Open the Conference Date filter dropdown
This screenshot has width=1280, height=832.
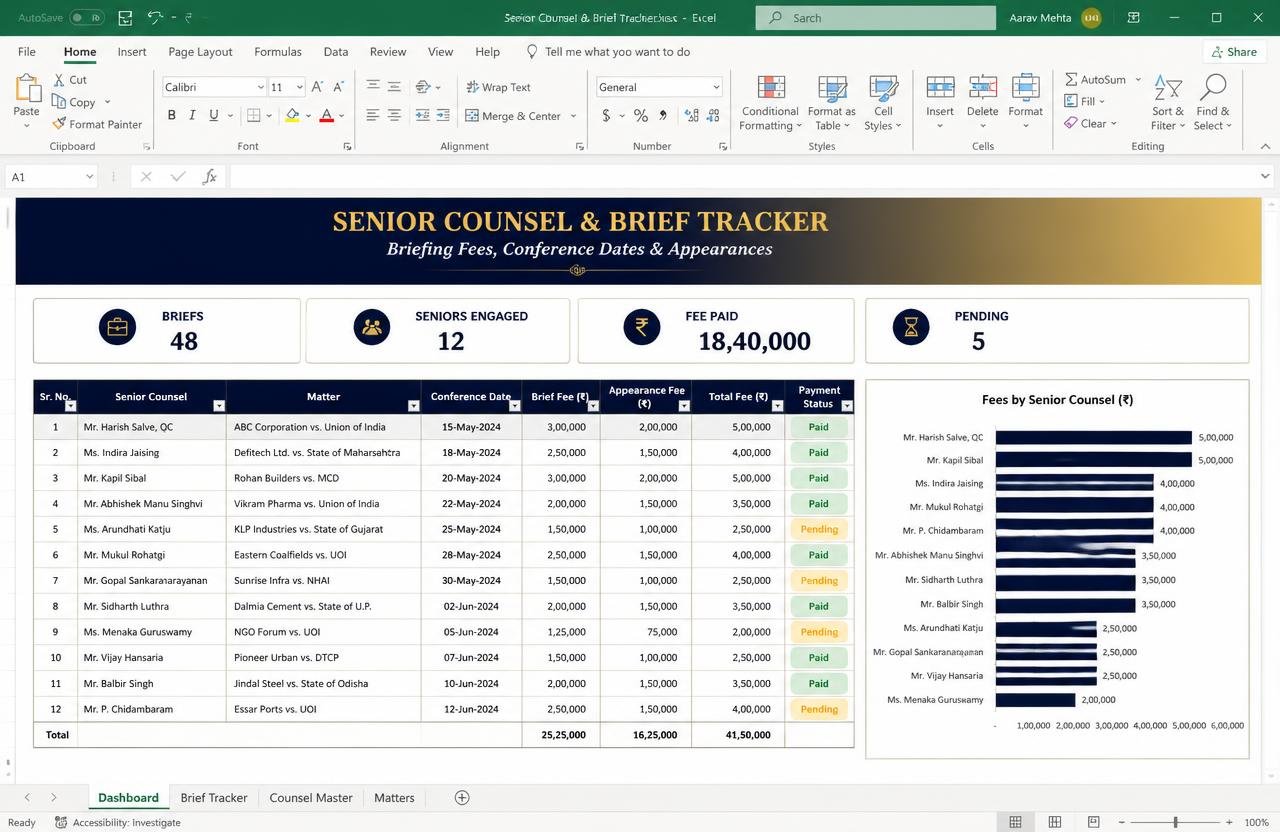(x=515, y=406)
